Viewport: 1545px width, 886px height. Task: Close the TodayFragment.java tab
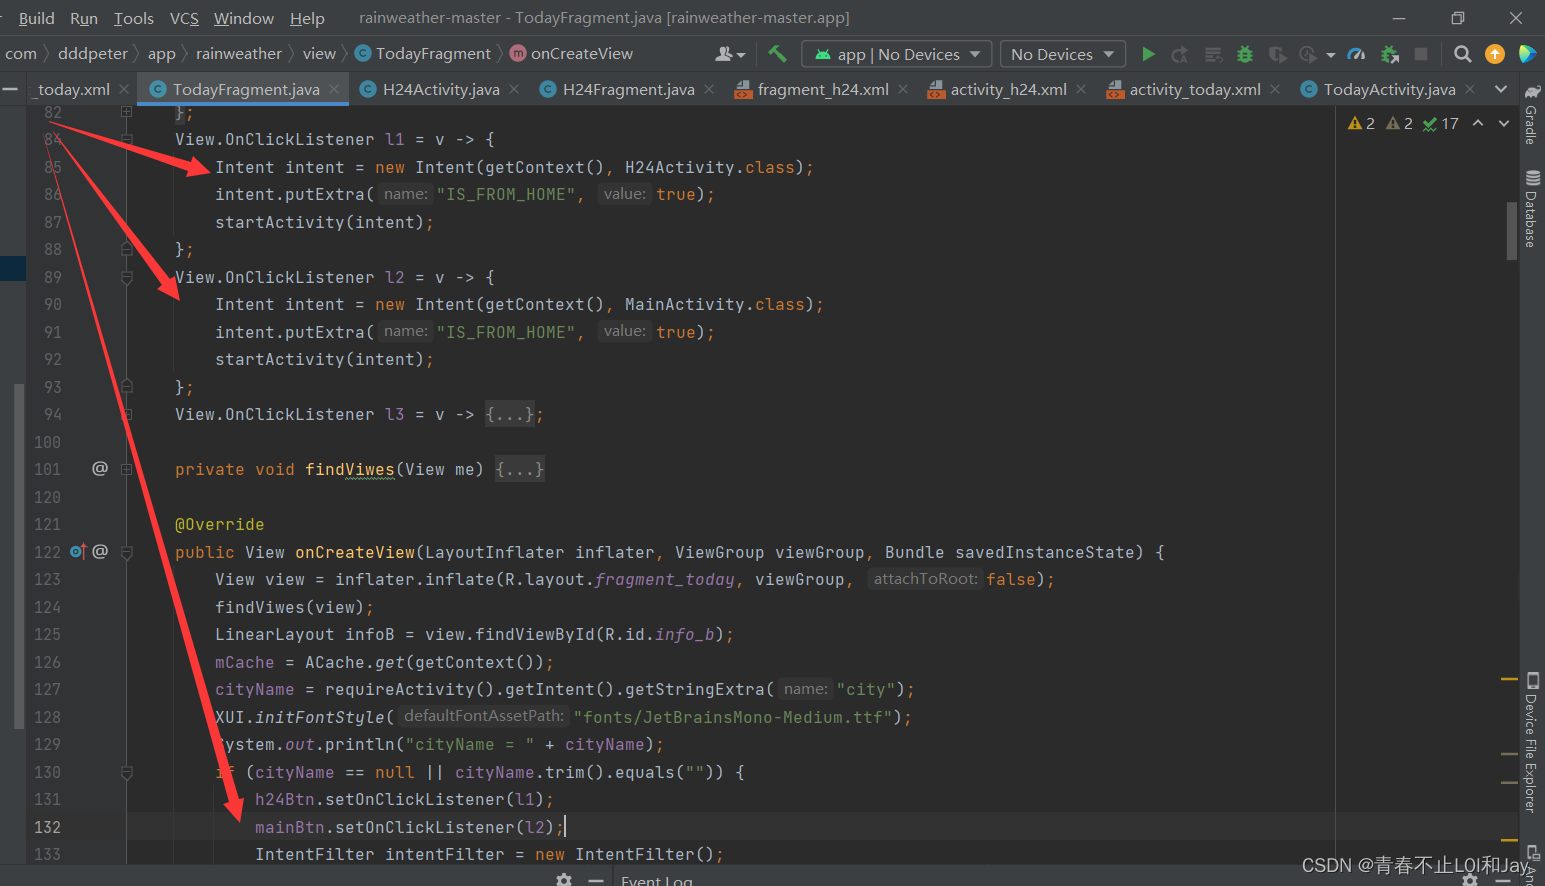[334, 89]
